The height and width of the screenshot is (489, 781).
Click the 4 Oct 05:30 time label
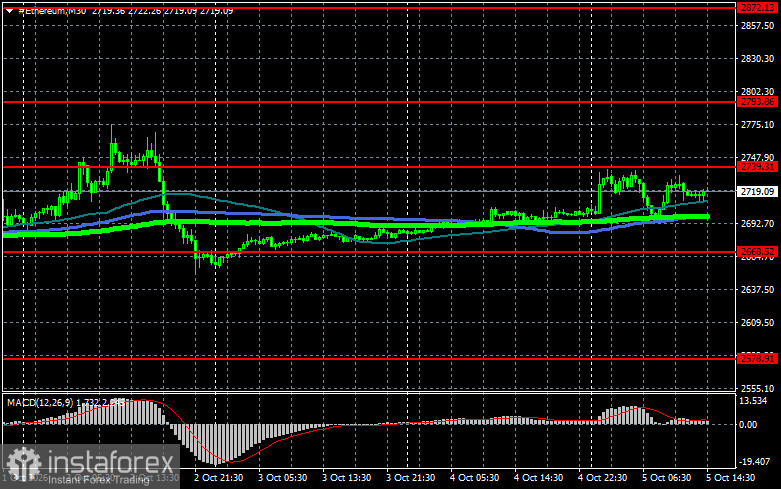click(x=474, y=478)
